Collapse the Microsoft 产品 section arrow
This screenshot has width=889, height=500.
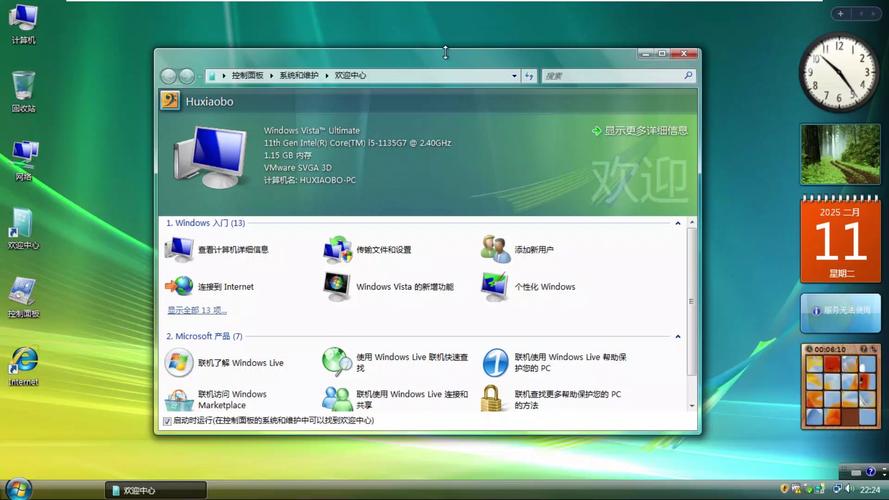tap(678, 337)
